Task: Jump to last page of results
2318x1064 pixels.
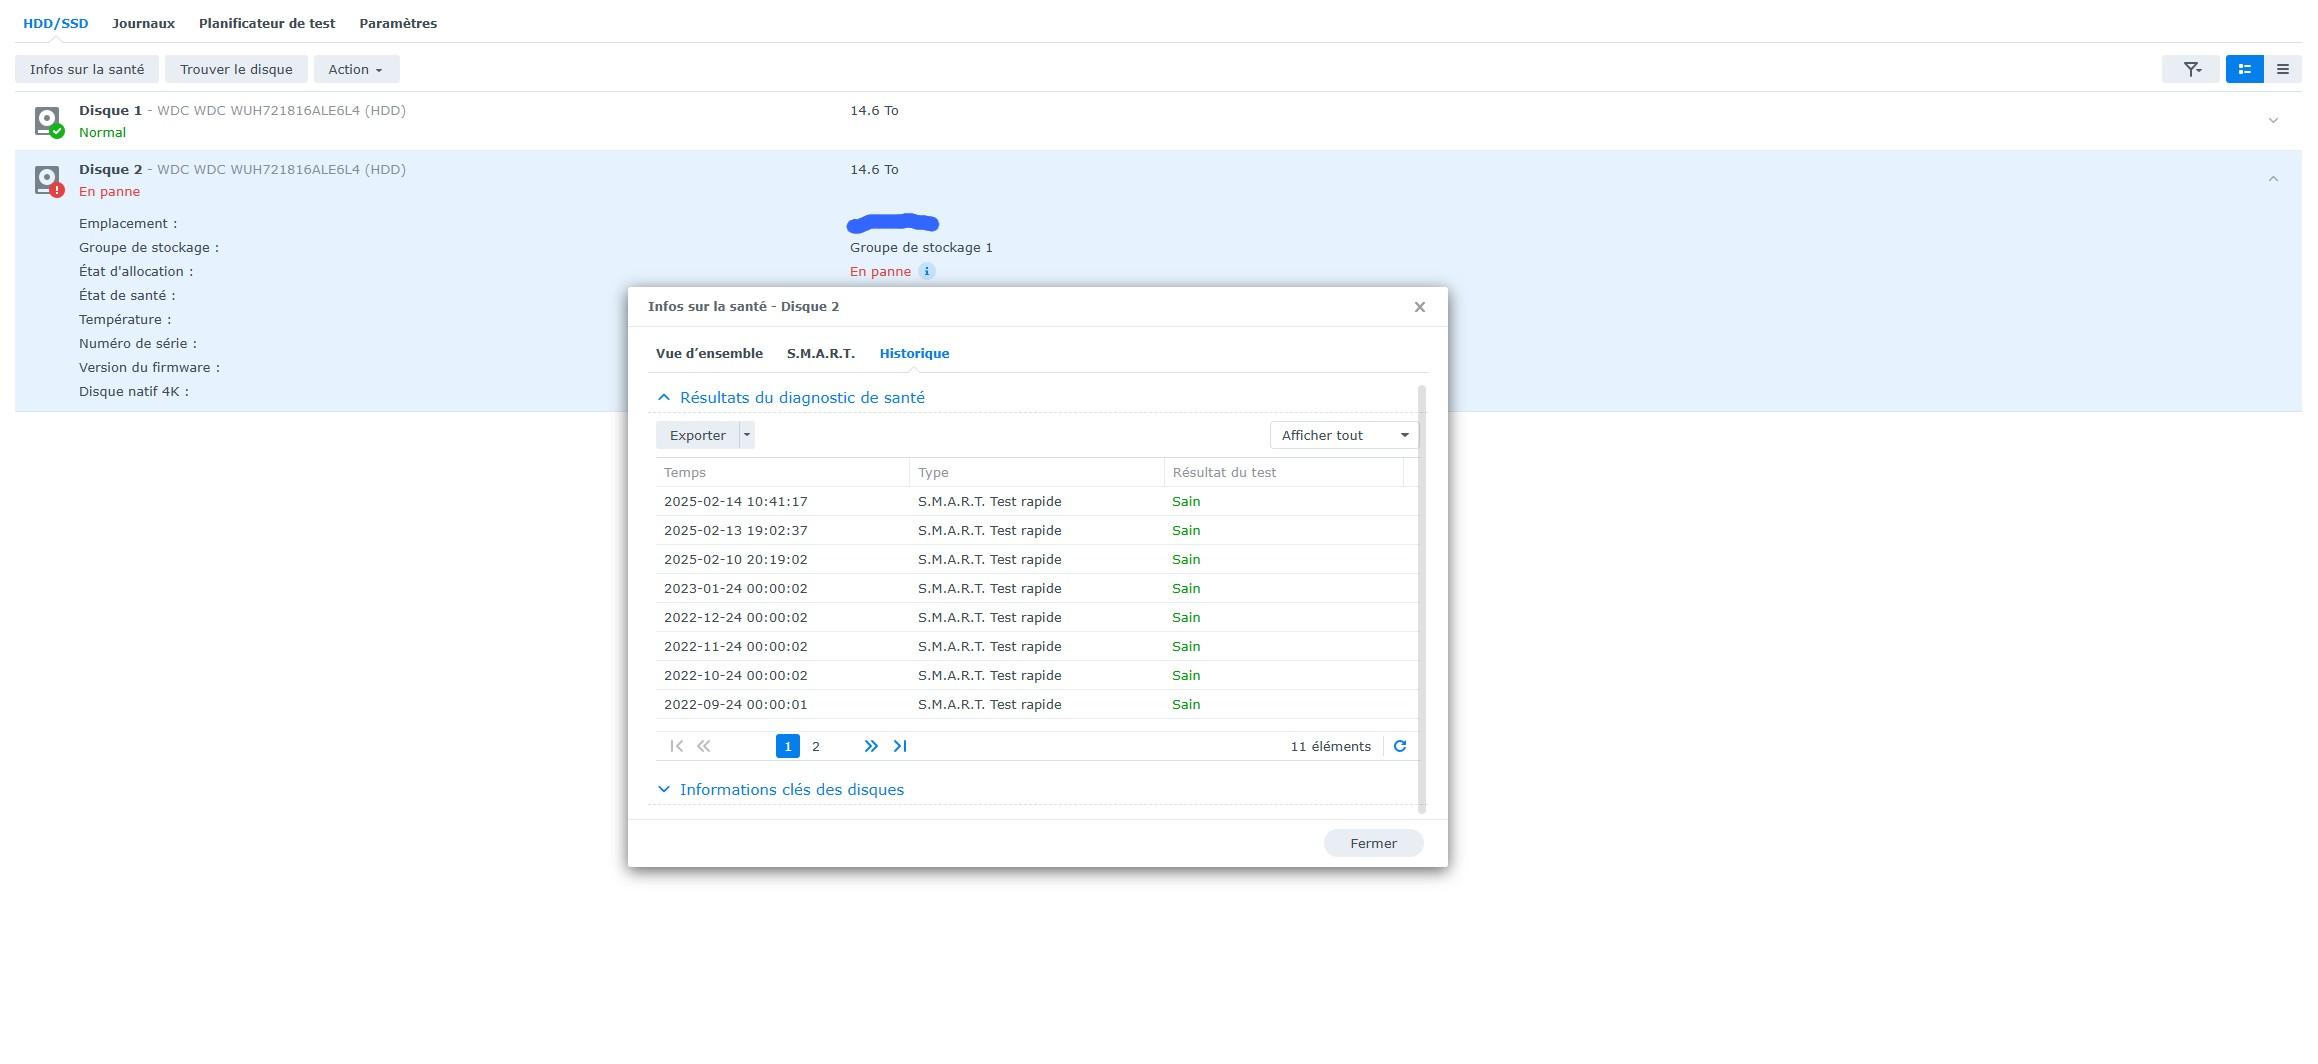Action: click(899, 746)
